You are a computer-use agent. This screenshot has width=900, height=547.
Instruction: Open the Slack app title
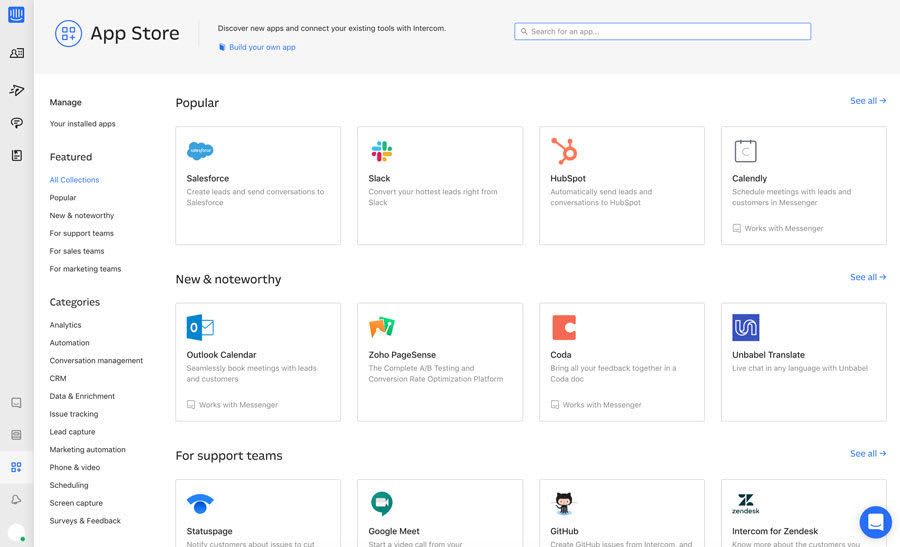379,179
